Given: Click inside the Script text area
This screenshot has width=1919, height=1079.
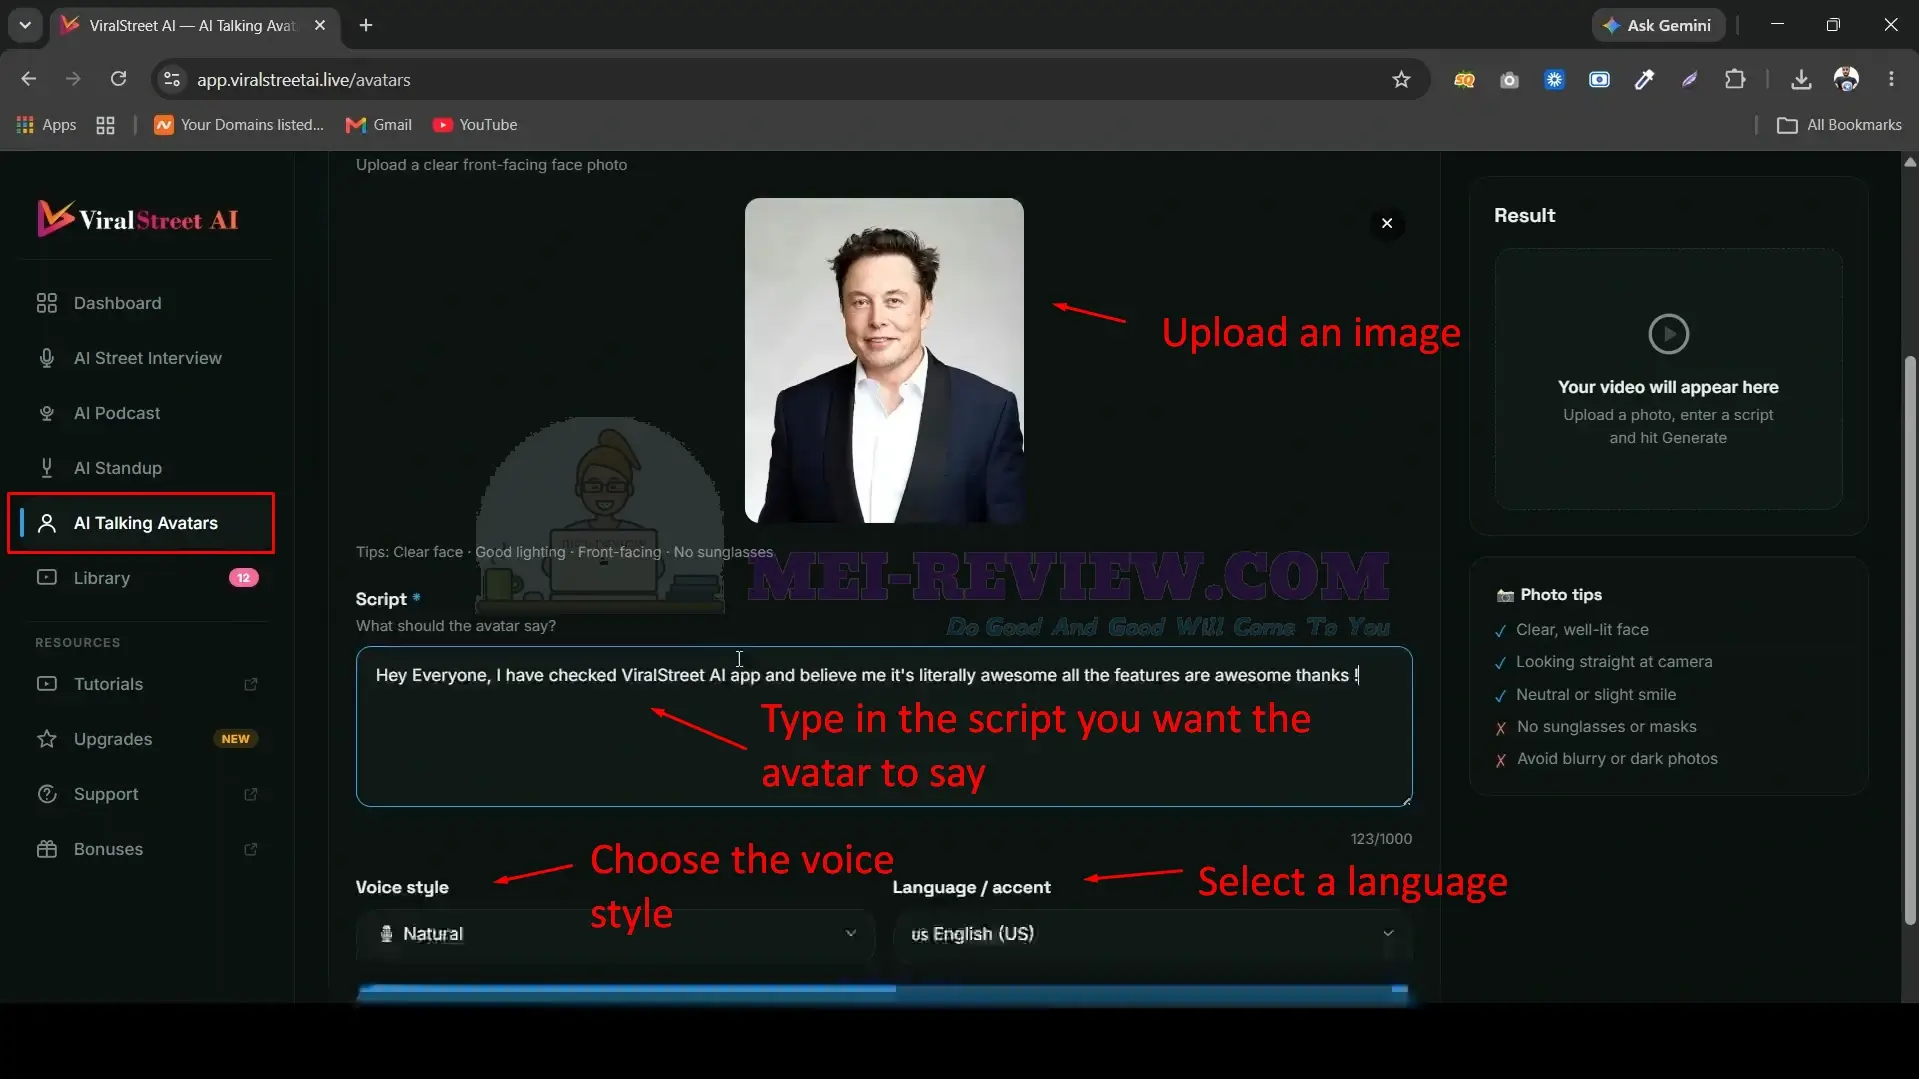Looking at the screenshot, I should pyautogui.click(x=884, y=726).
